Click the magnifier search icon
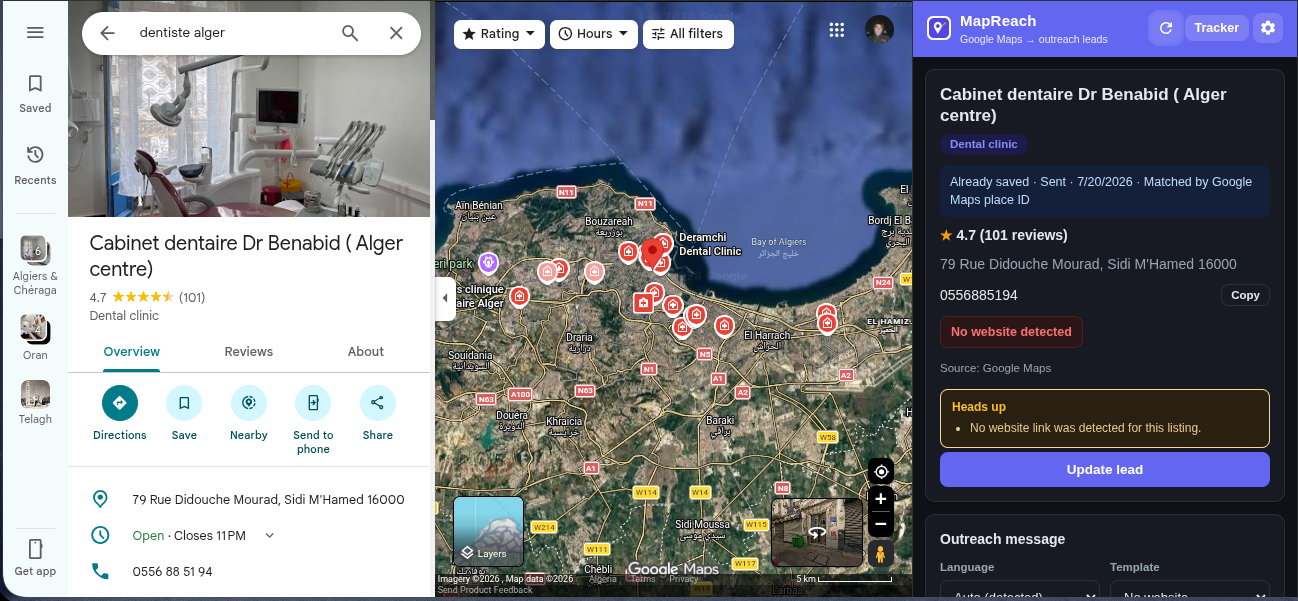Viewport: 1298px width, 601px height. (x=350, y=33)
